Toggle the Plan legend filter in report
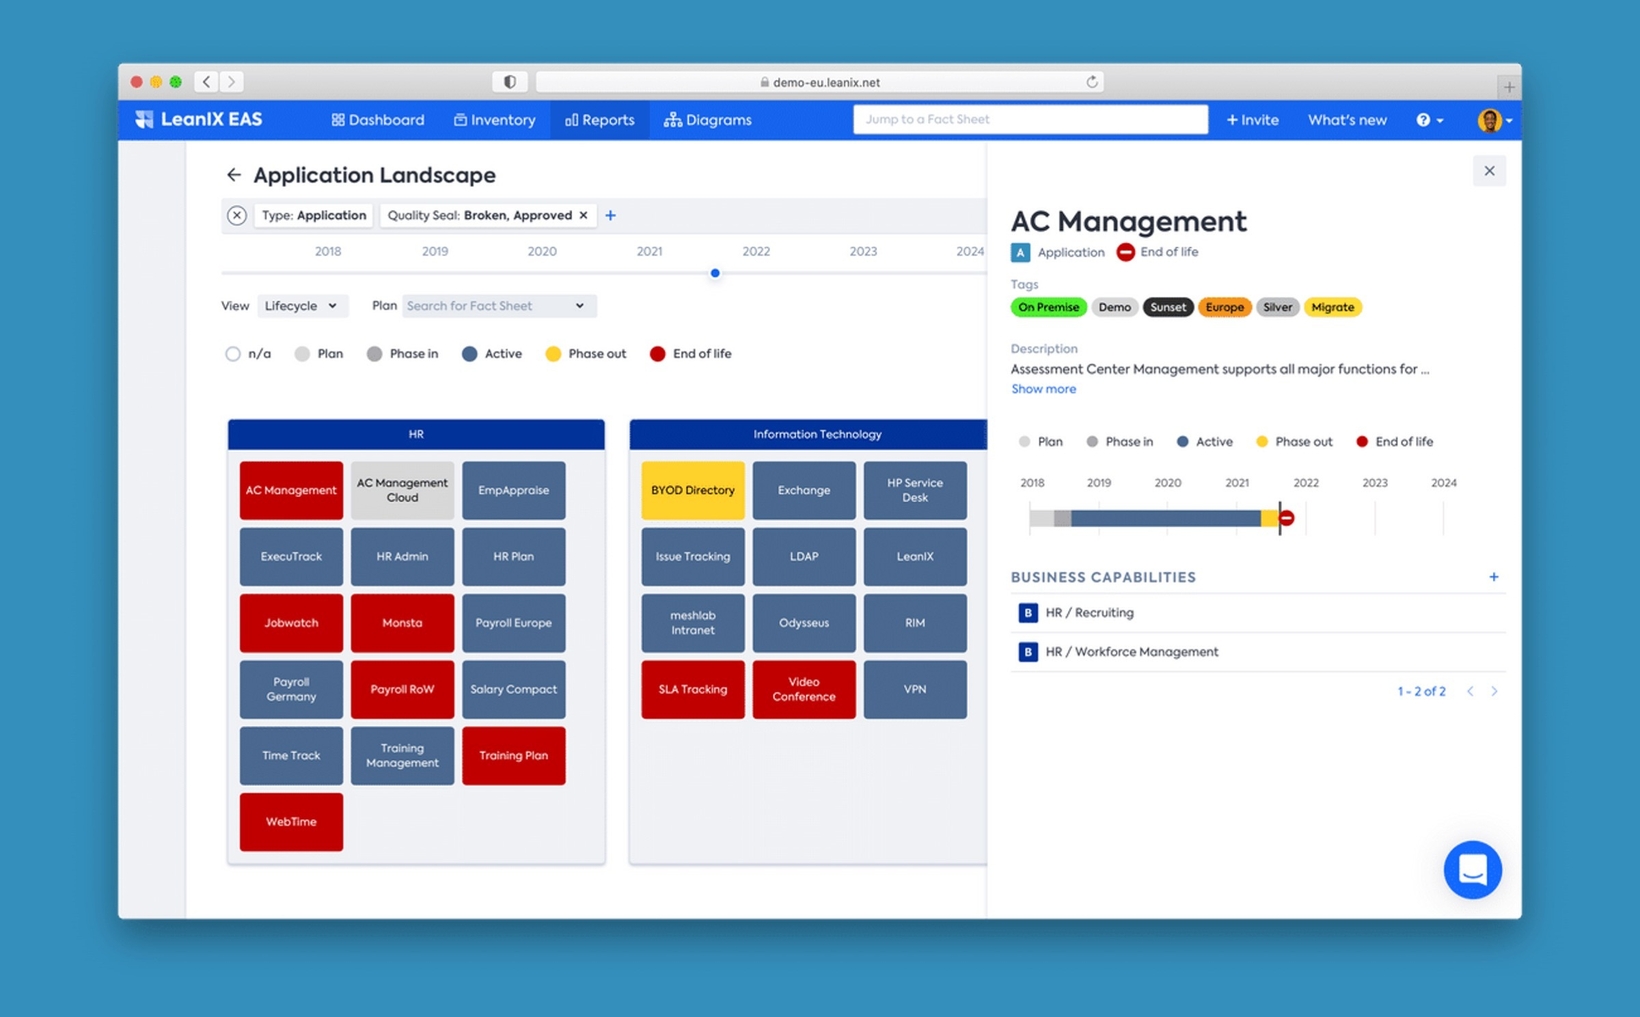Screen dimensions: 1640x1017 tap(318, 354)
